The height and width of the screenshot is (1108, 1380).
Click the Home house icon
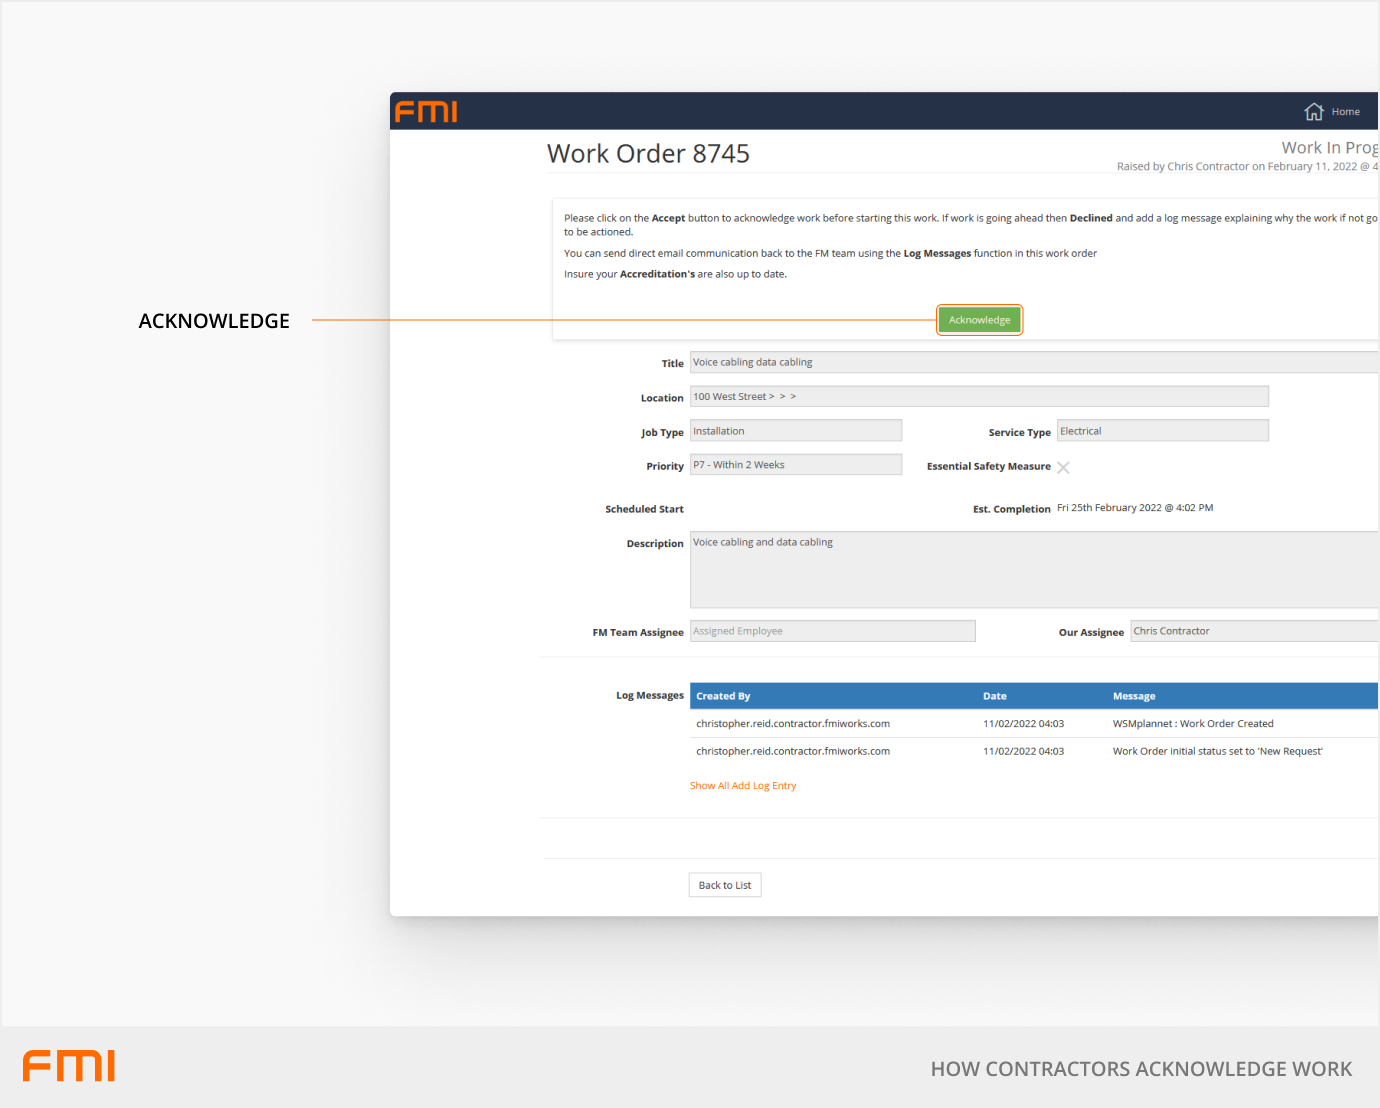click(x=1313, y=112)
